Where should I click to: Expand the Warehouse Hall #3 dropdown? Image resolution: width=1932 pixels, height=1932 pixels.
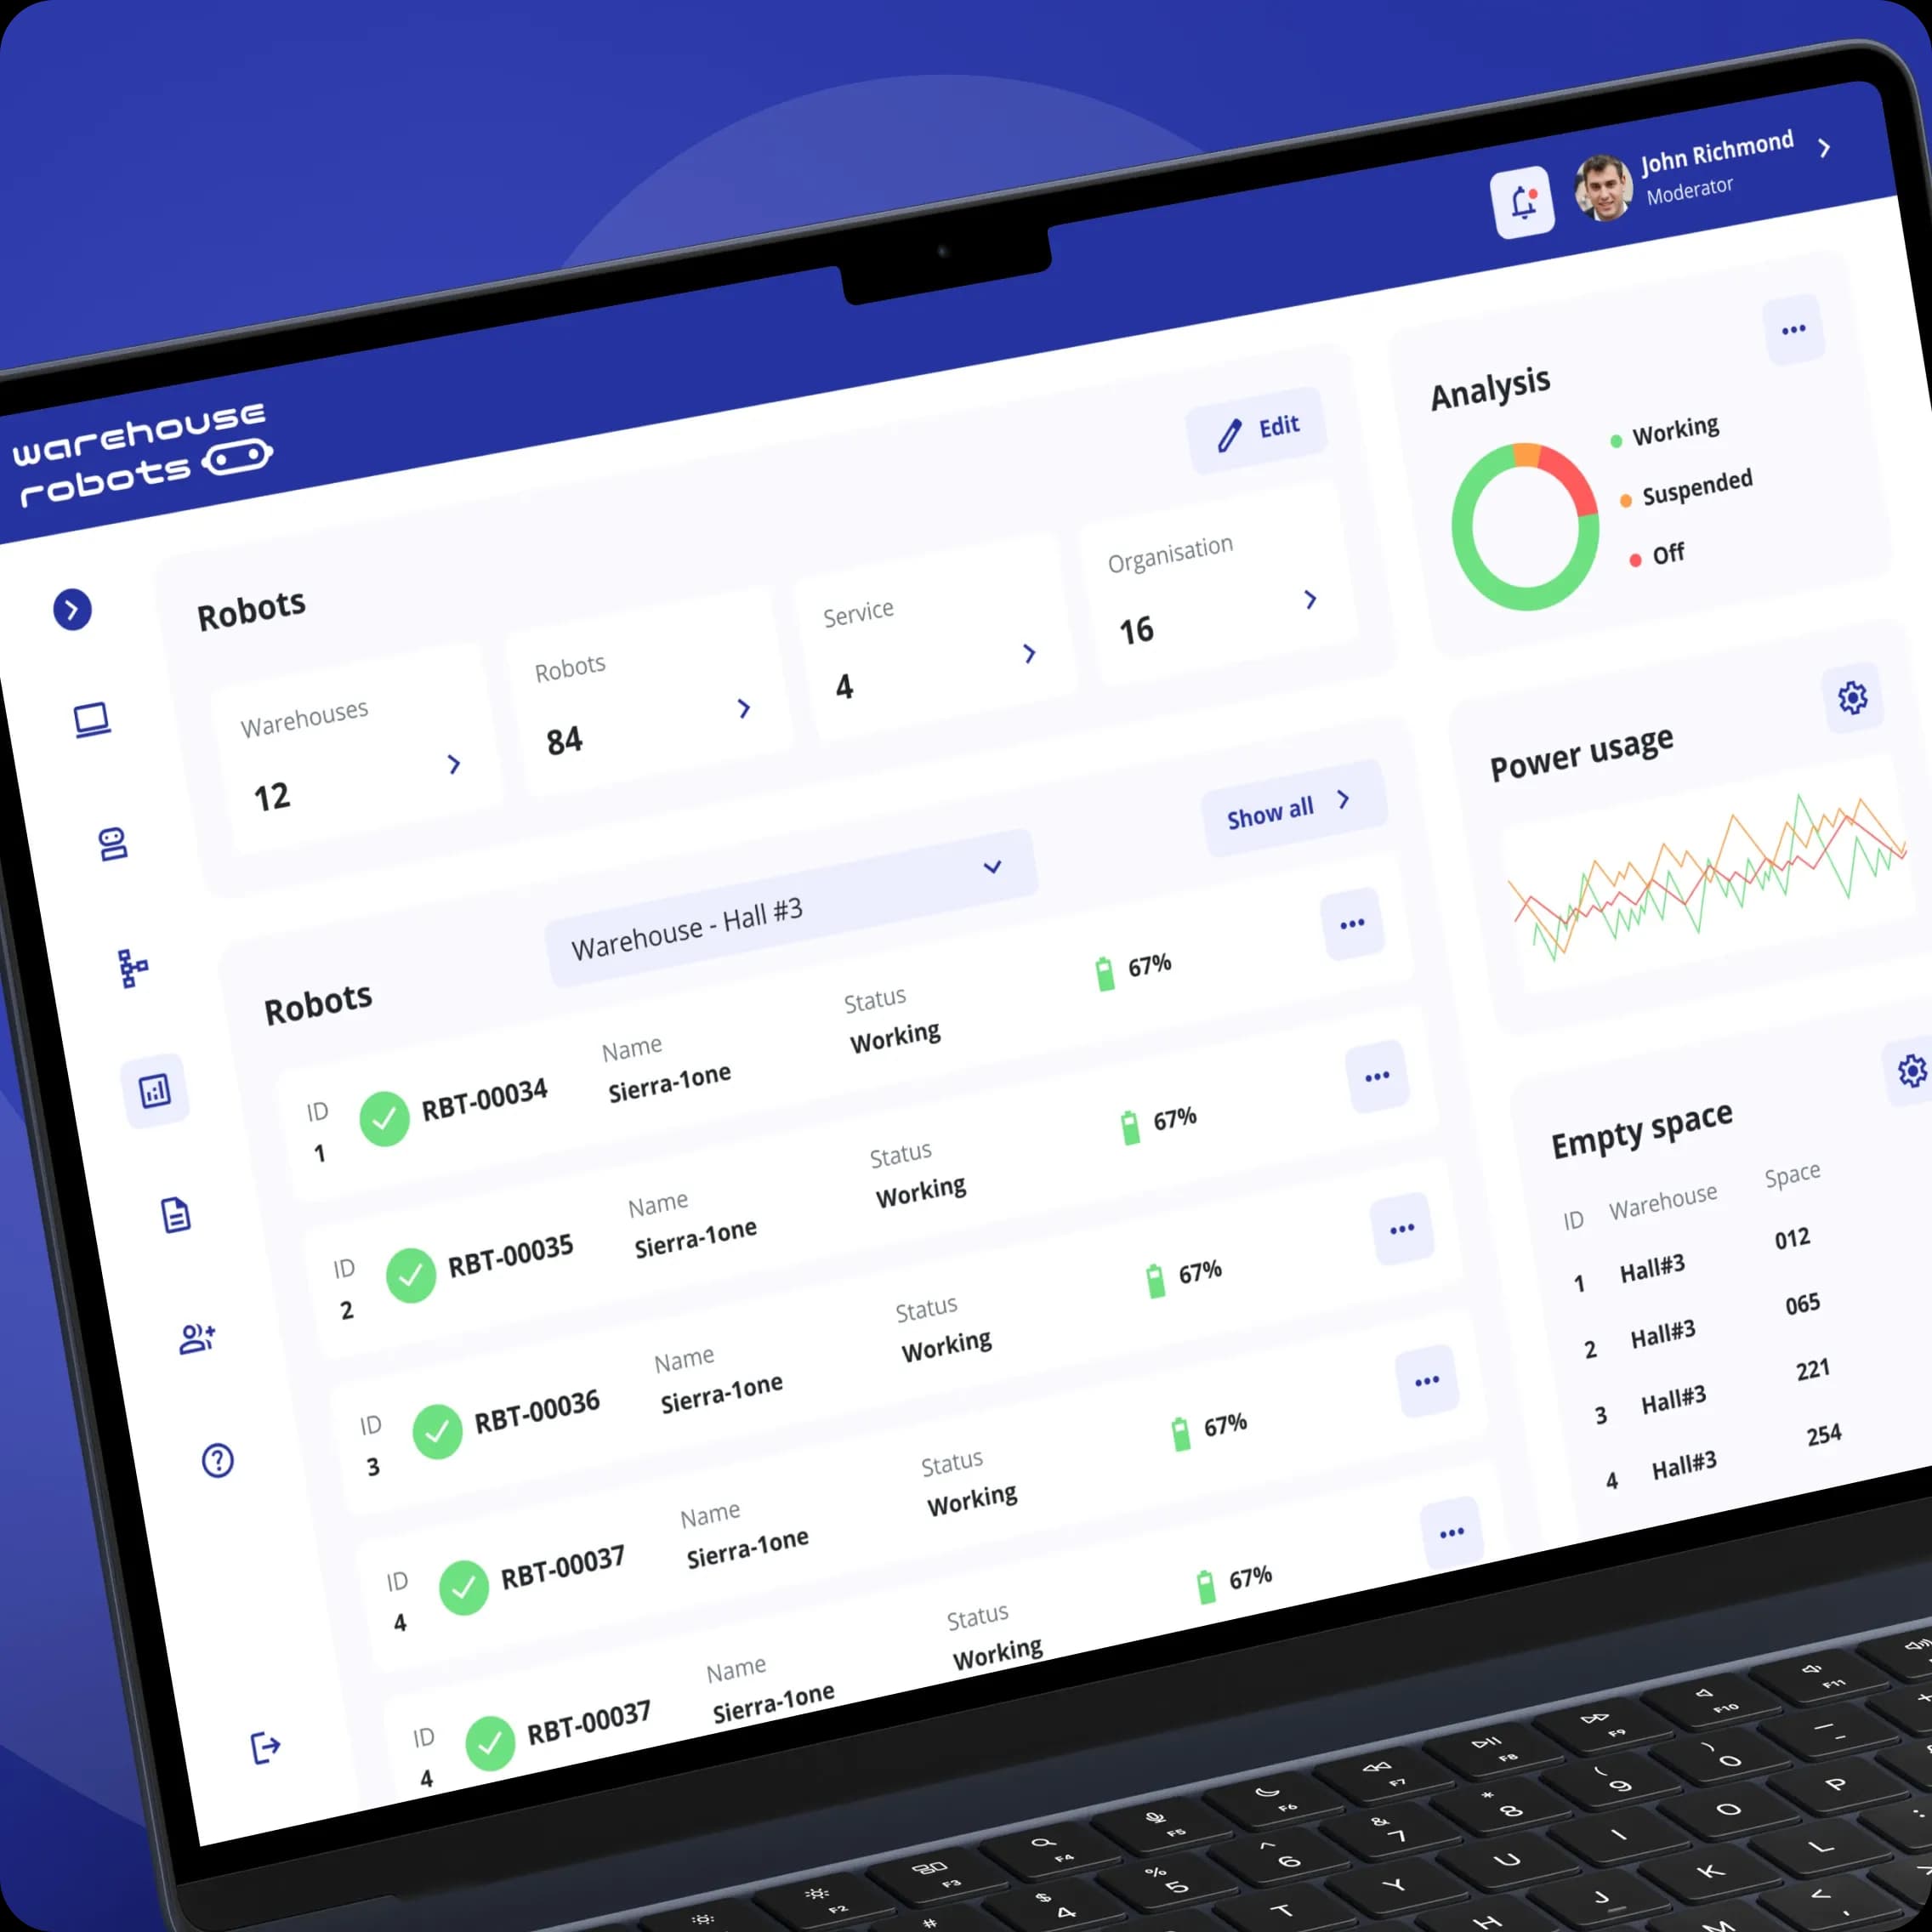(x=991, y=869)
